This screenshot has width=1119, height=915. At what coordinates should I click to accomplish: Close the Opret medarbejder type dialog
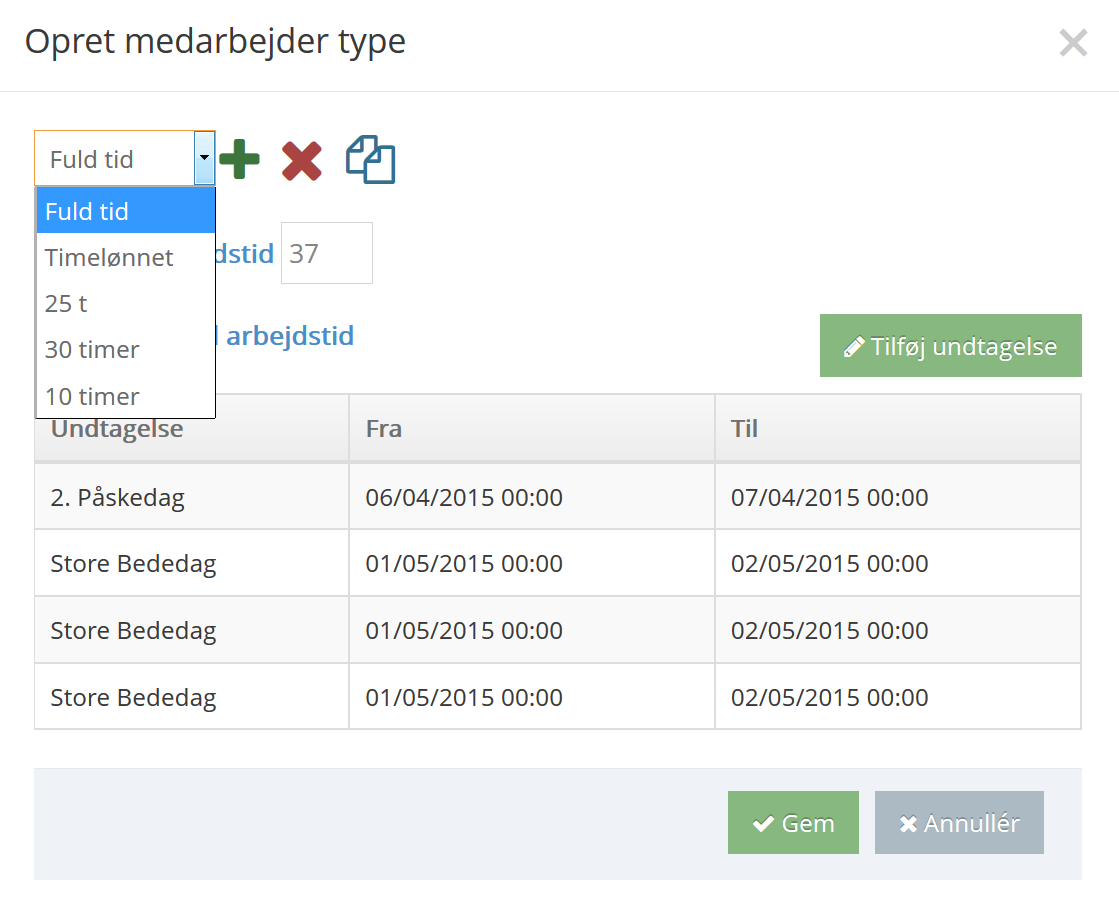1073,42
